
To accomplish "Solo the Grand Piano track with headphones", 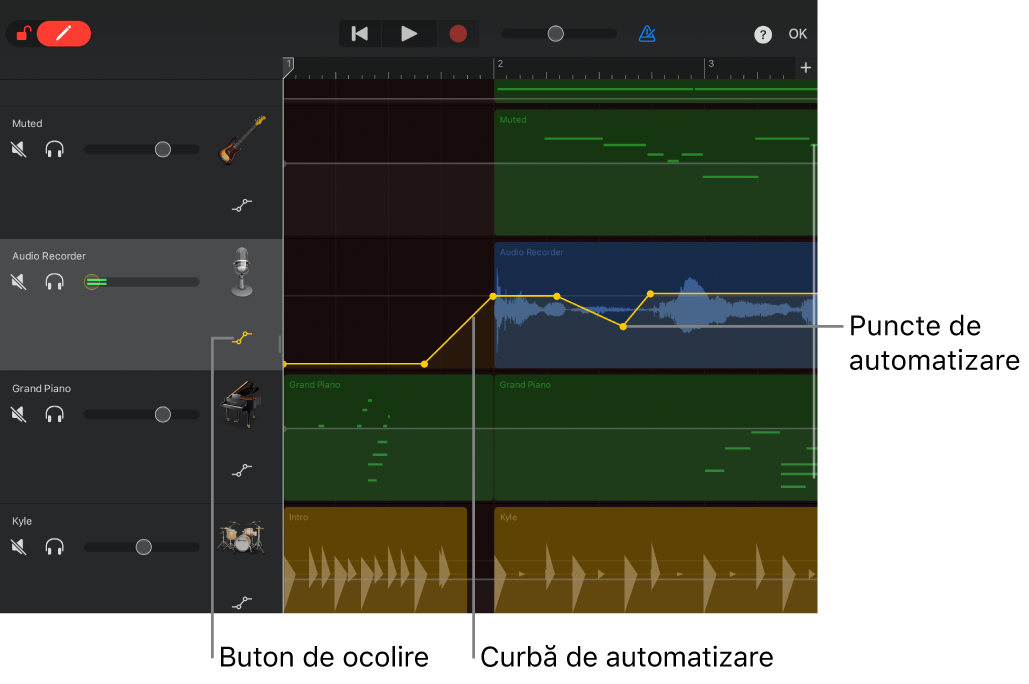I will tap(54, 414).
